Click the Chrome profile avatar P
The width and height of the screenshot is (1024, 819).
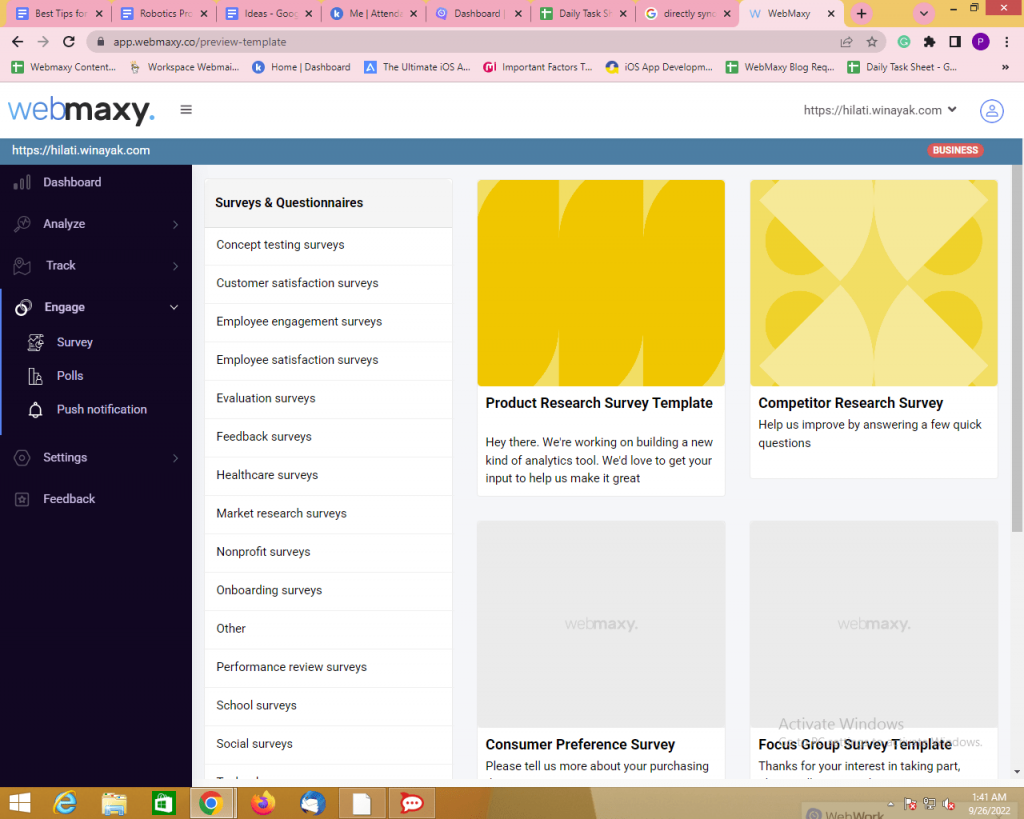click(980, 42)
